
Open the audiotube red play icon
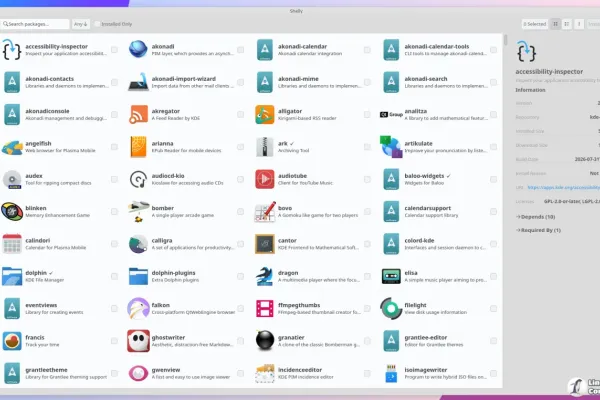[265, 179]
